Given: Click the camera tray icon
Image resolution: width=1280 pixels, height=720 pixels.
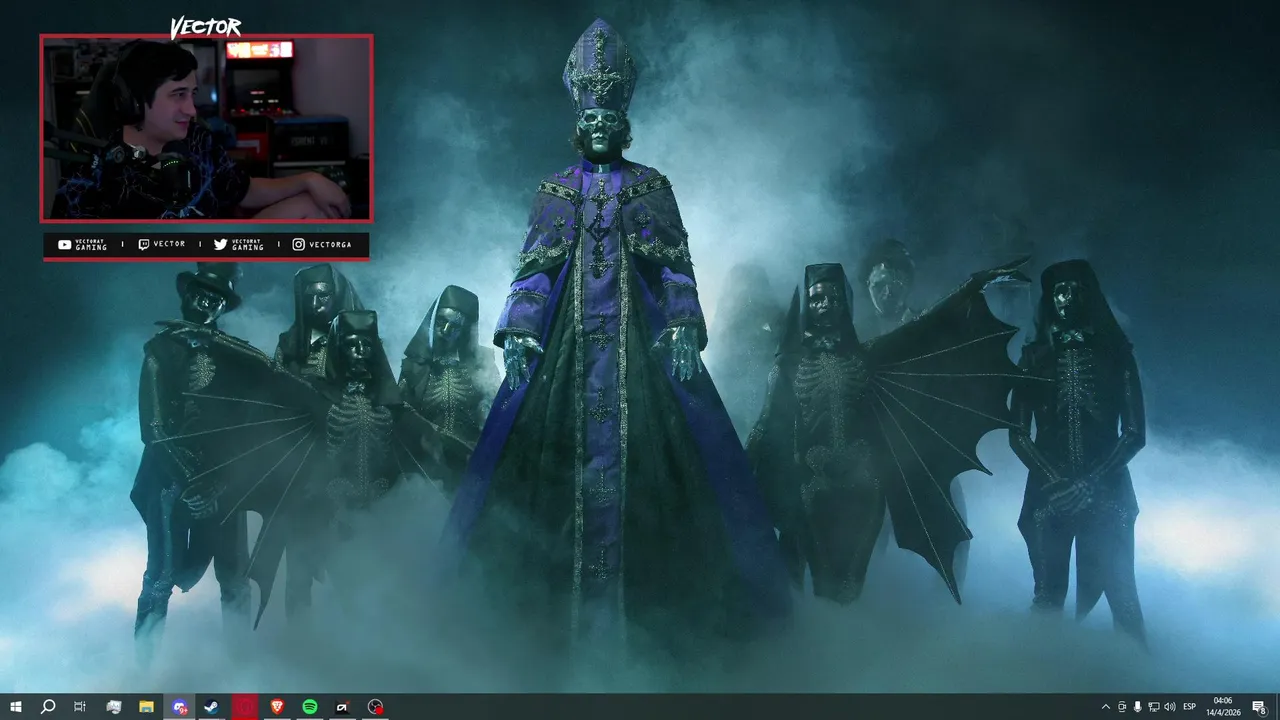Looking at the screenshot, I should click(x=1122, y=707).
